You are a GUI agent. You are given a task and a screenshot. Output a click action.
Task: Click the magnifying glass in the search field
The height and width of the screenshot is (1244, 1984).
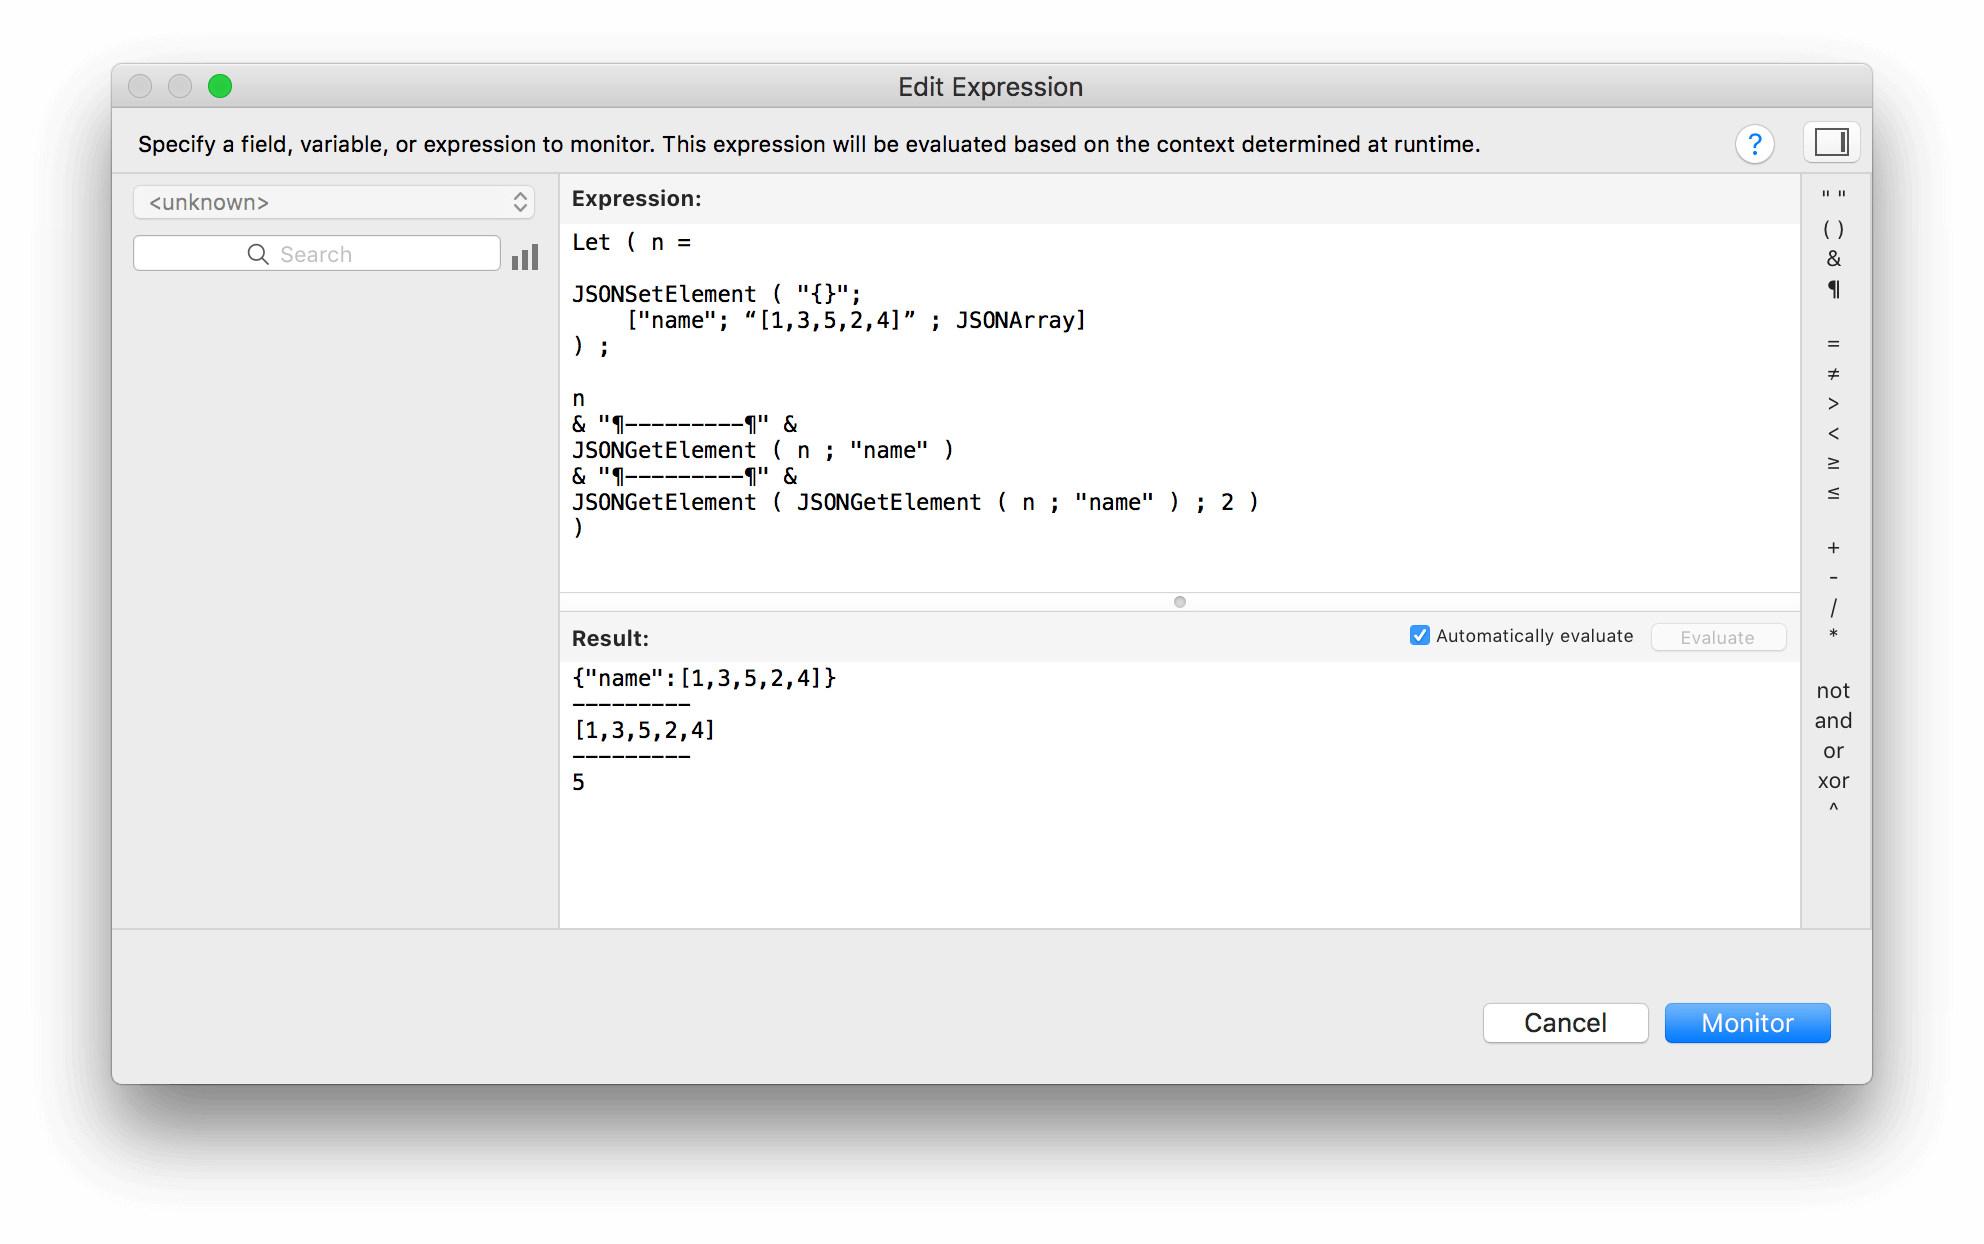tap(258, 253)
